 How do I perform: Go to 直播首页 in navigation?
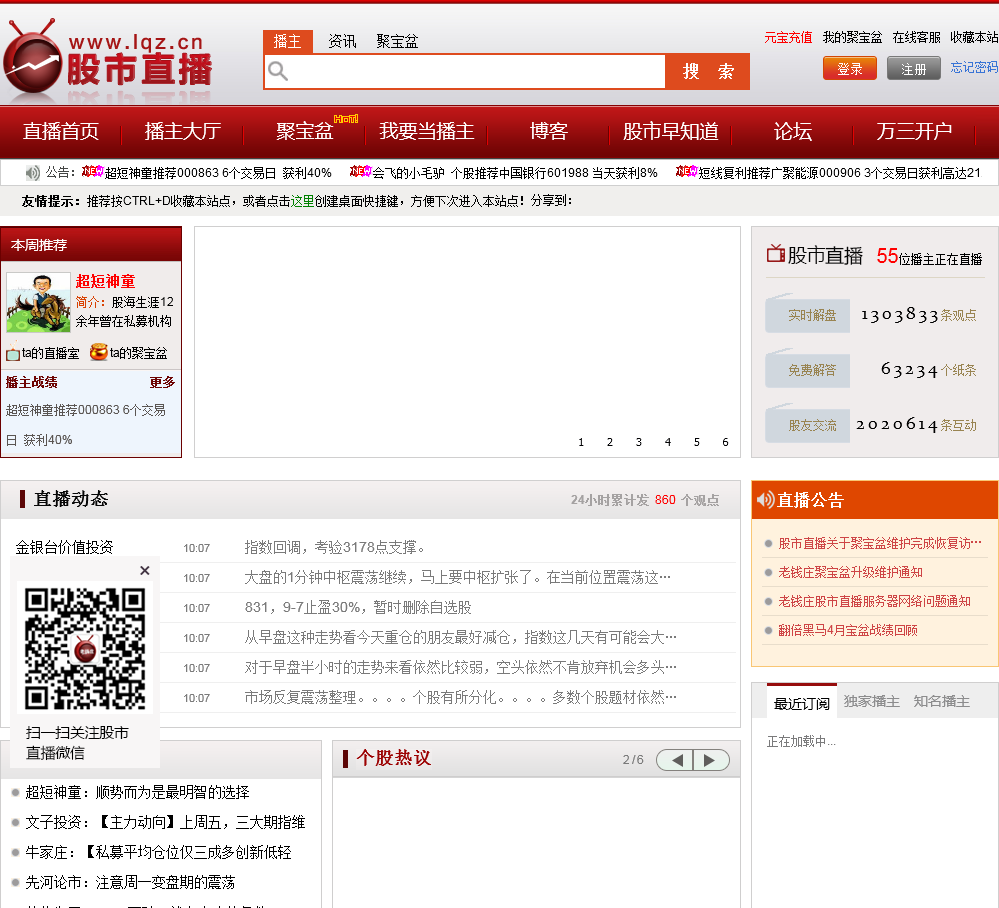(61, 131)
